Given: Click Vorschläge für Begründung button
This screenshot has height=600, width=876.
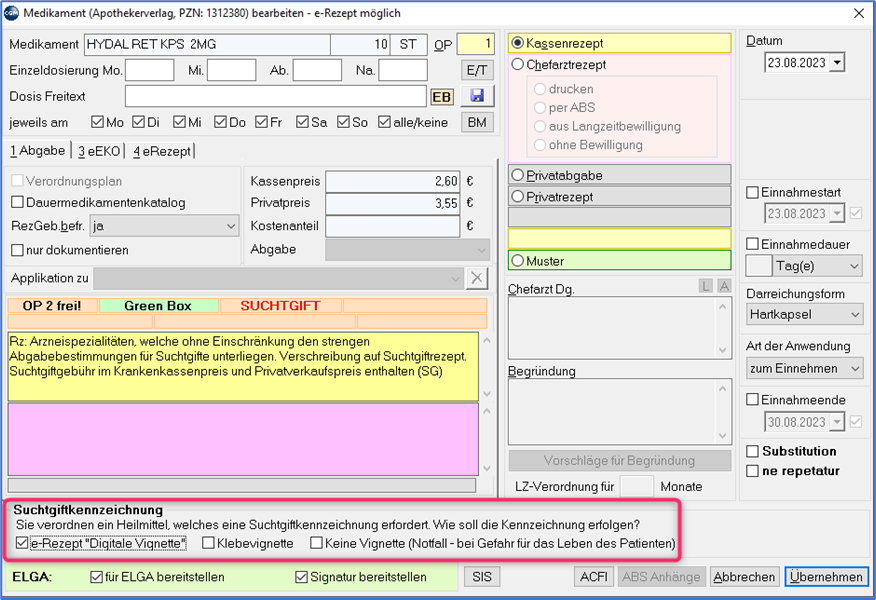Looking at the screenshot, I should 620,460.
